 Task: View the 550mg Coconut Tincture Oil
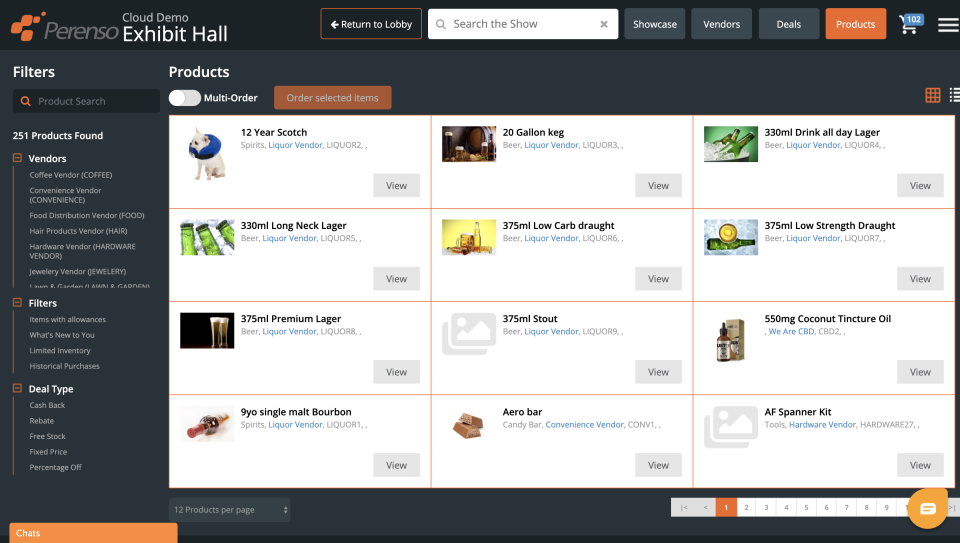click(x=920, y=372)
